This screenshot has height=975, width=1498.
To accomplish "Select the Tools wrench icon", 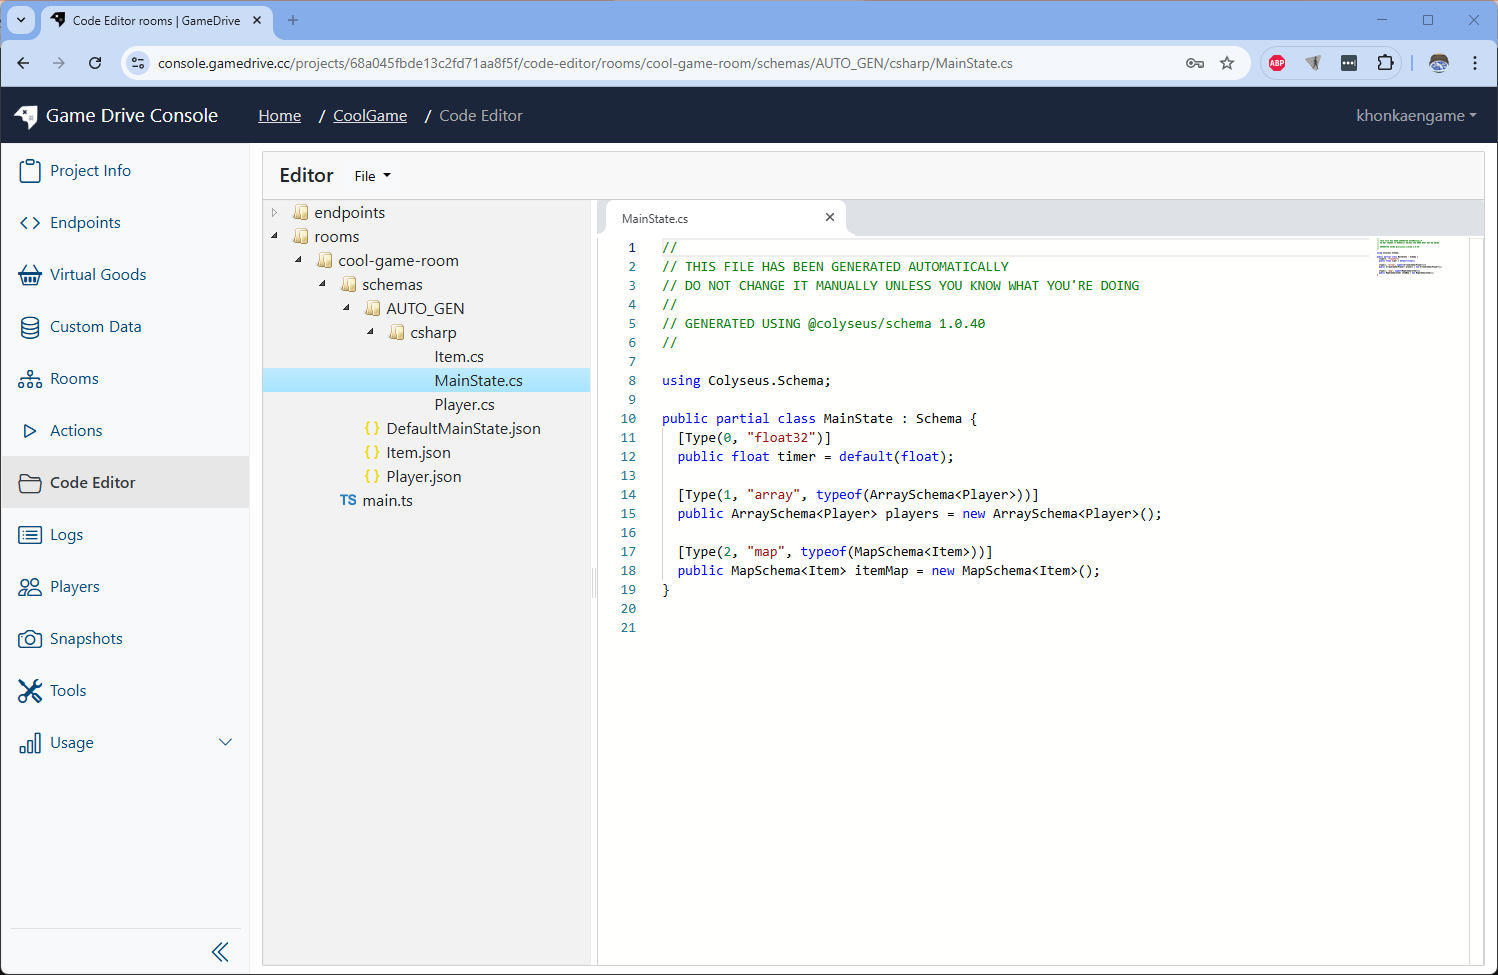I will (31, 690).
